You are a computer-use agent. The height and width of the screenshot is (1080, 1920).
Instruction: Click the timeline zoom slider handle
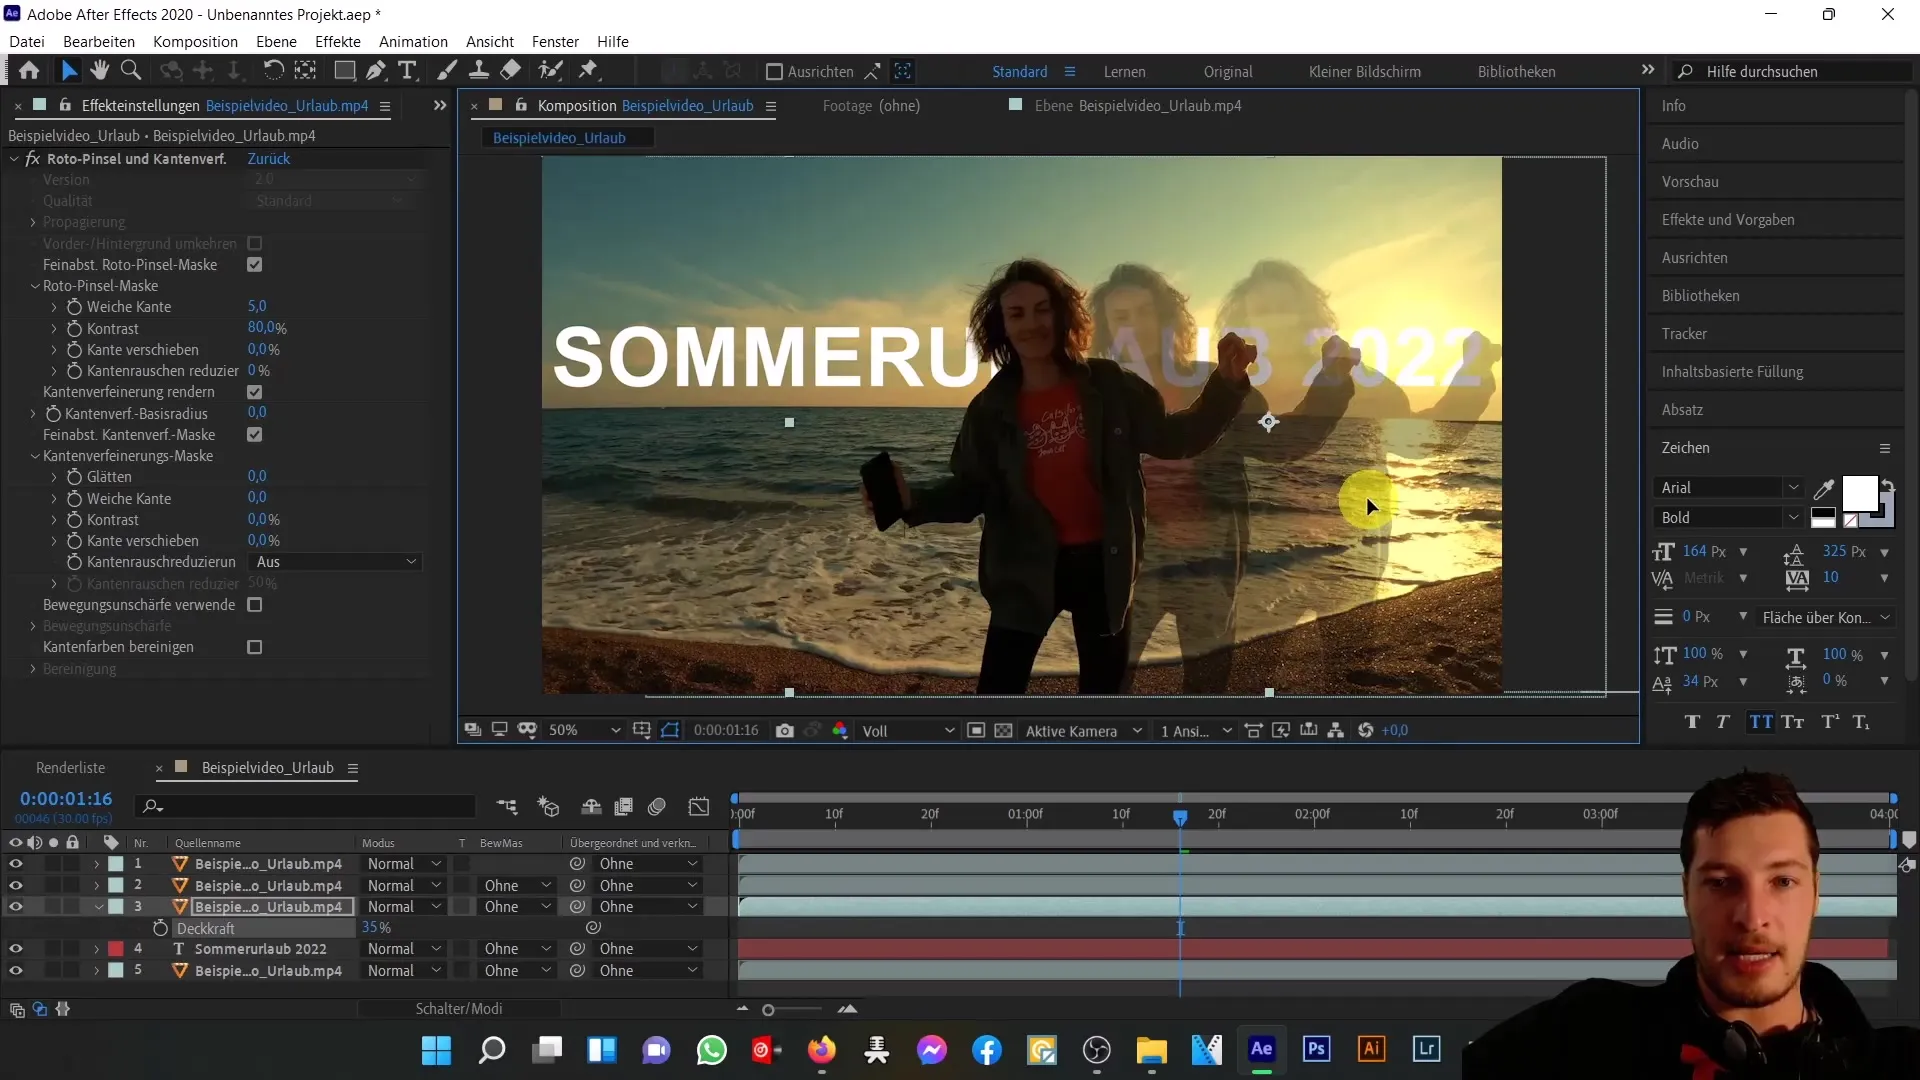(768, 1010)
